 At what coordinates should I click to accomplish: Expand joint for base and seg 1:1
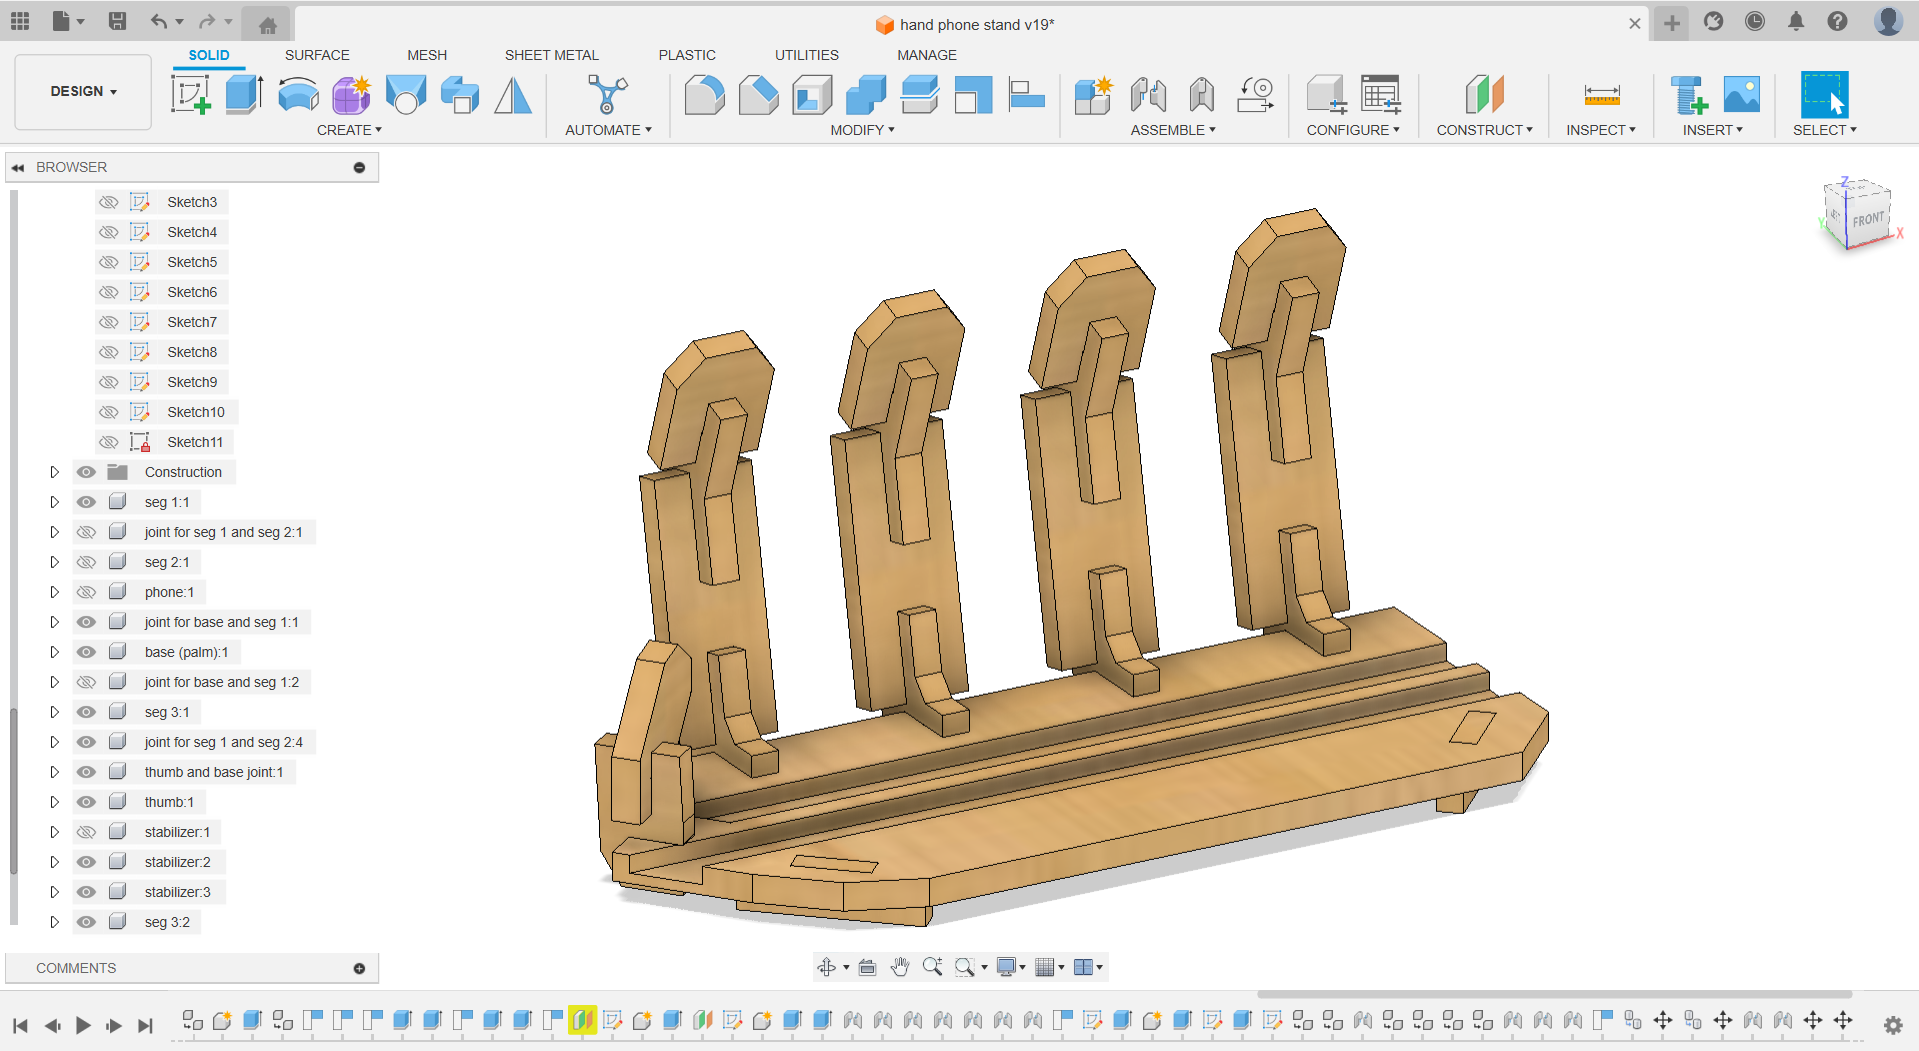pyautogui.click(x=55, y=622)
